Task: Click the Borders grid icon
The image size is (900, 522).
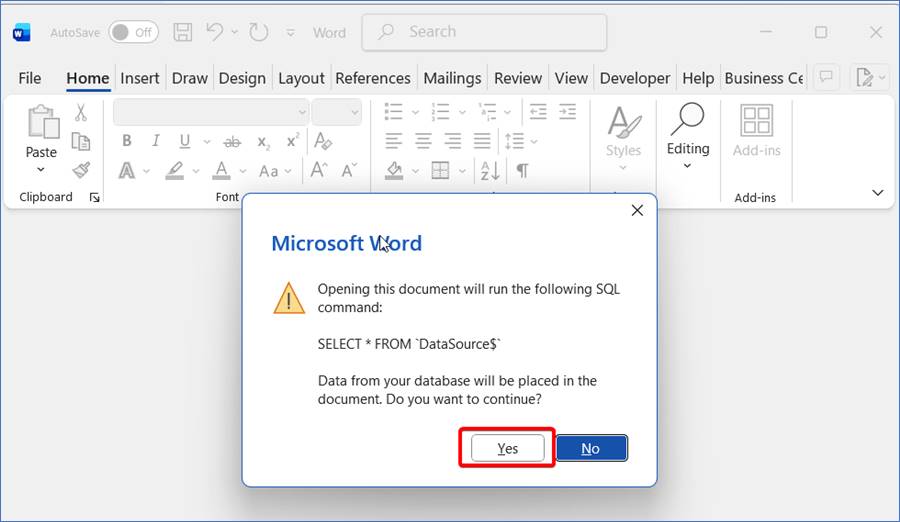Action: click(x=440, y=171)
